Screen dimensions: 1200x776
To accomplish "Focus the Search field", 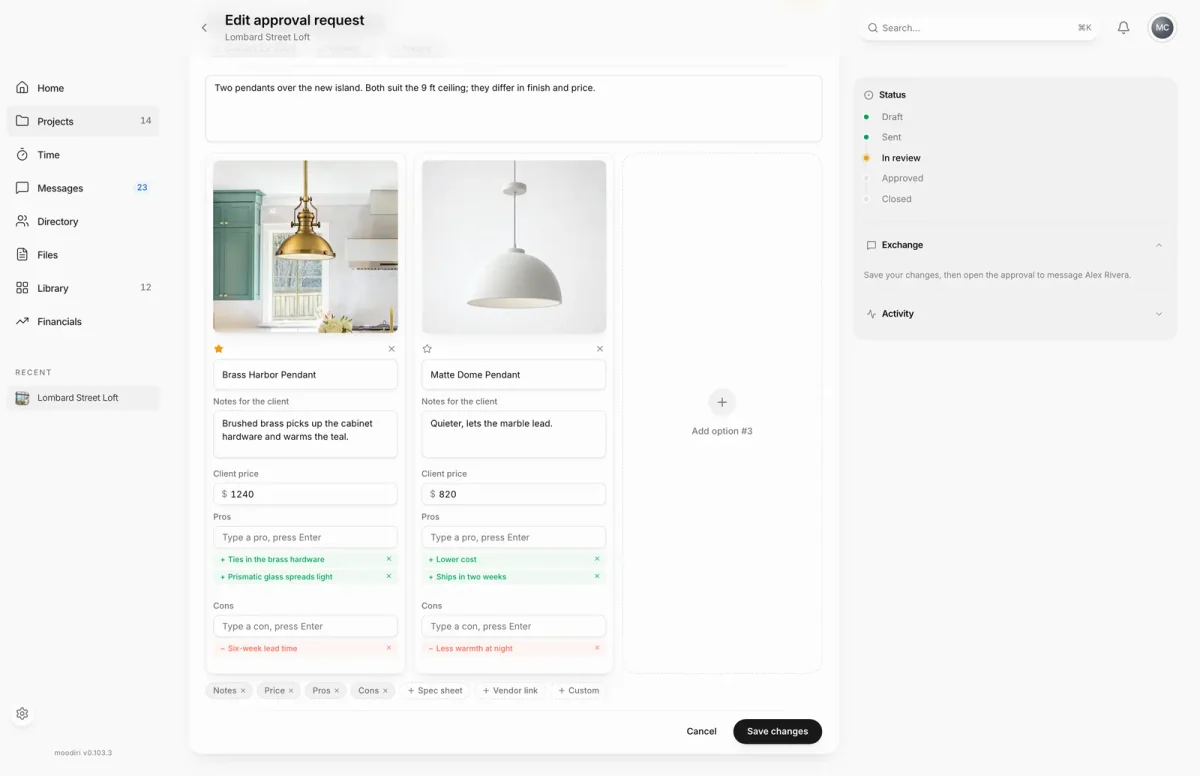I will (979, 28).
